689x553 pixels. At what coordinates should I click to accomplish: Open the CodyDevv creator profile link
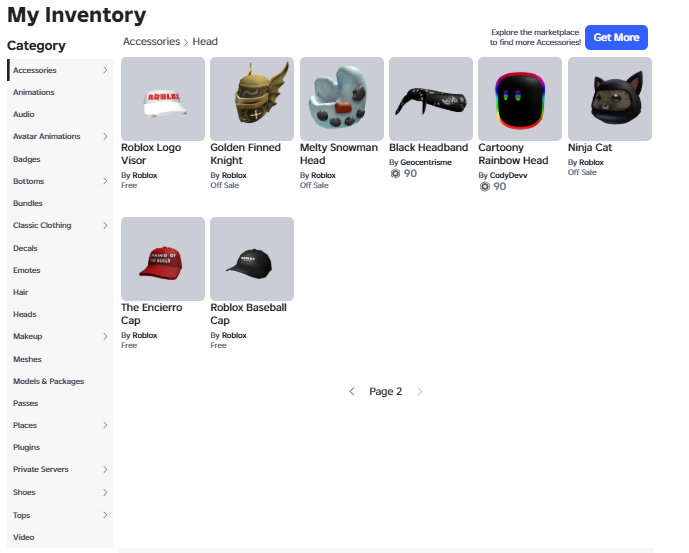click(x=508, y=175)
